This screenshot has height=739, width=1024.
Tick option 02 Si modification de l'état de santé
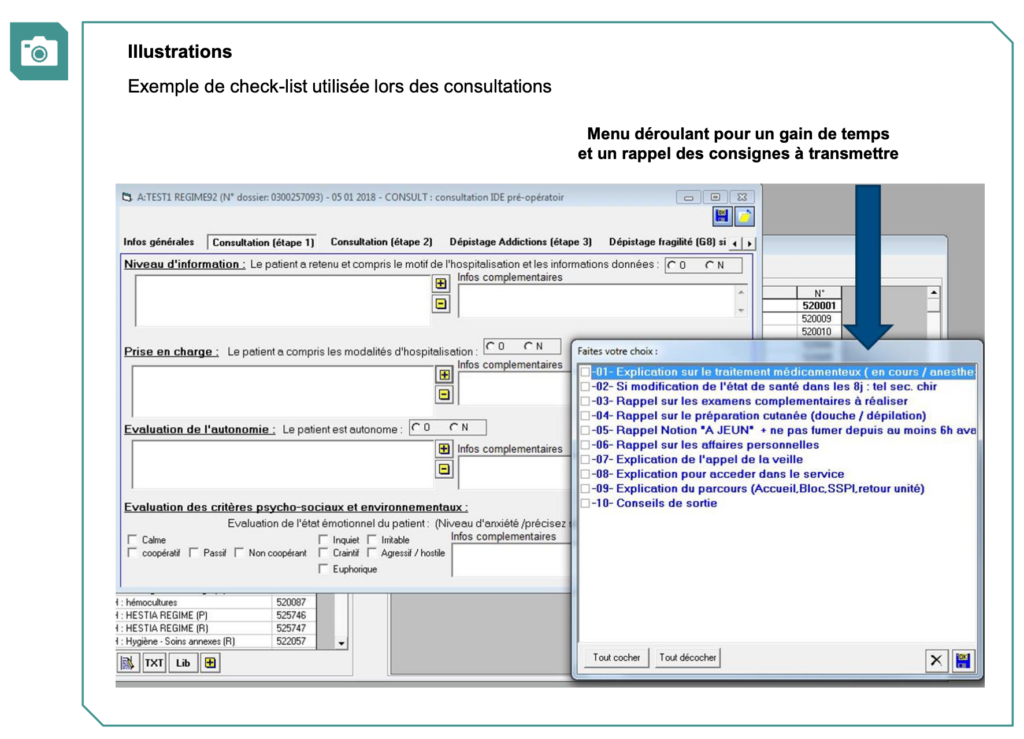point(585,387)
